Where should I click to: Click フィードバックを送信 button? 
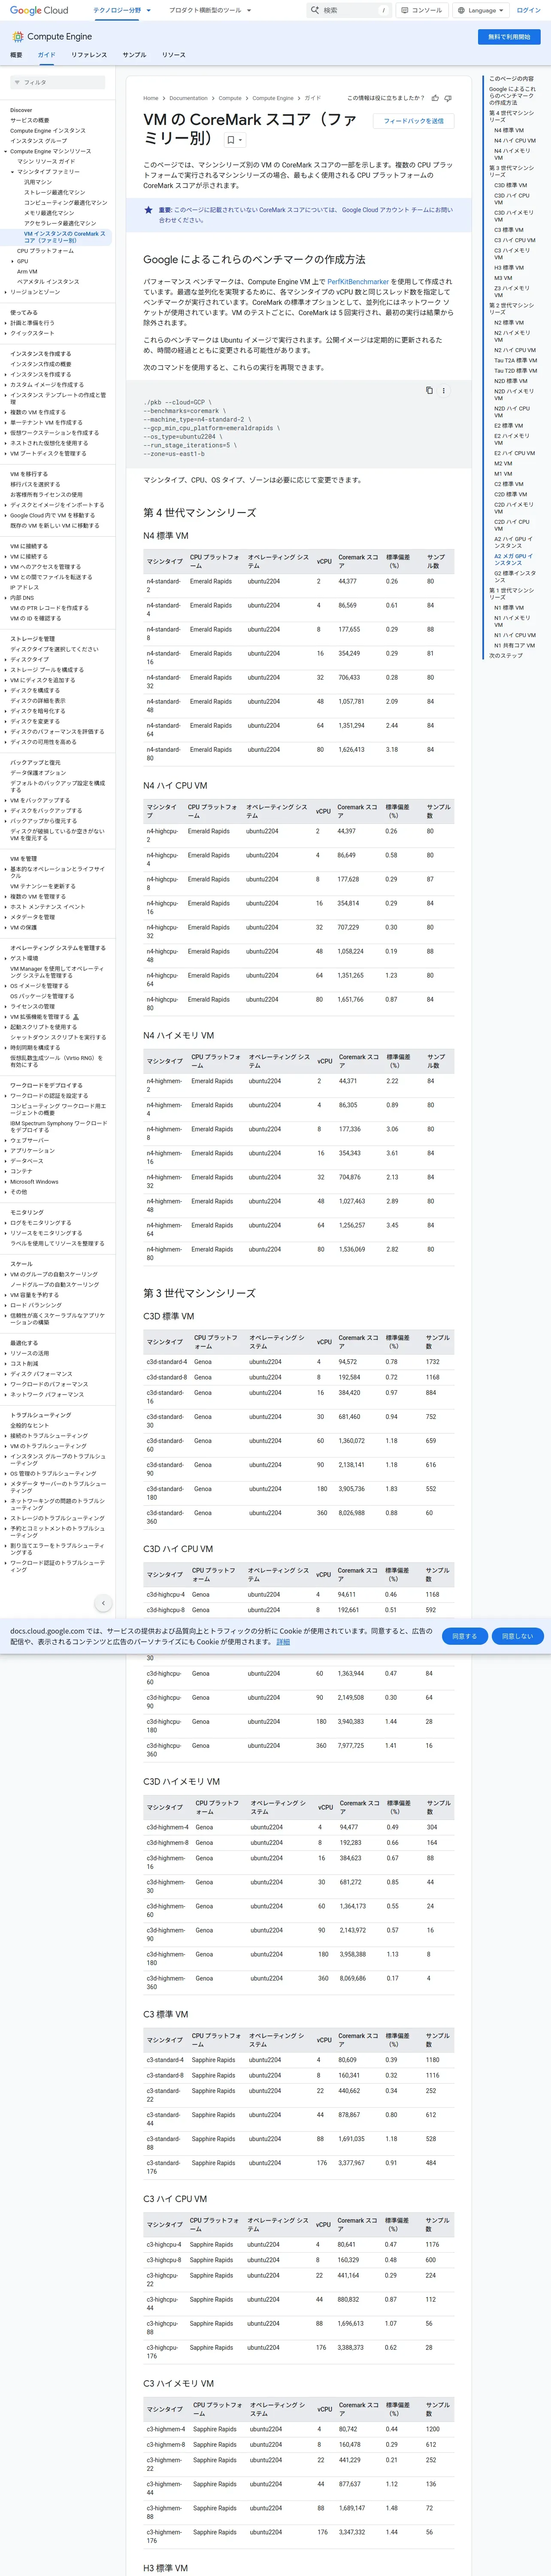point(414,121)
